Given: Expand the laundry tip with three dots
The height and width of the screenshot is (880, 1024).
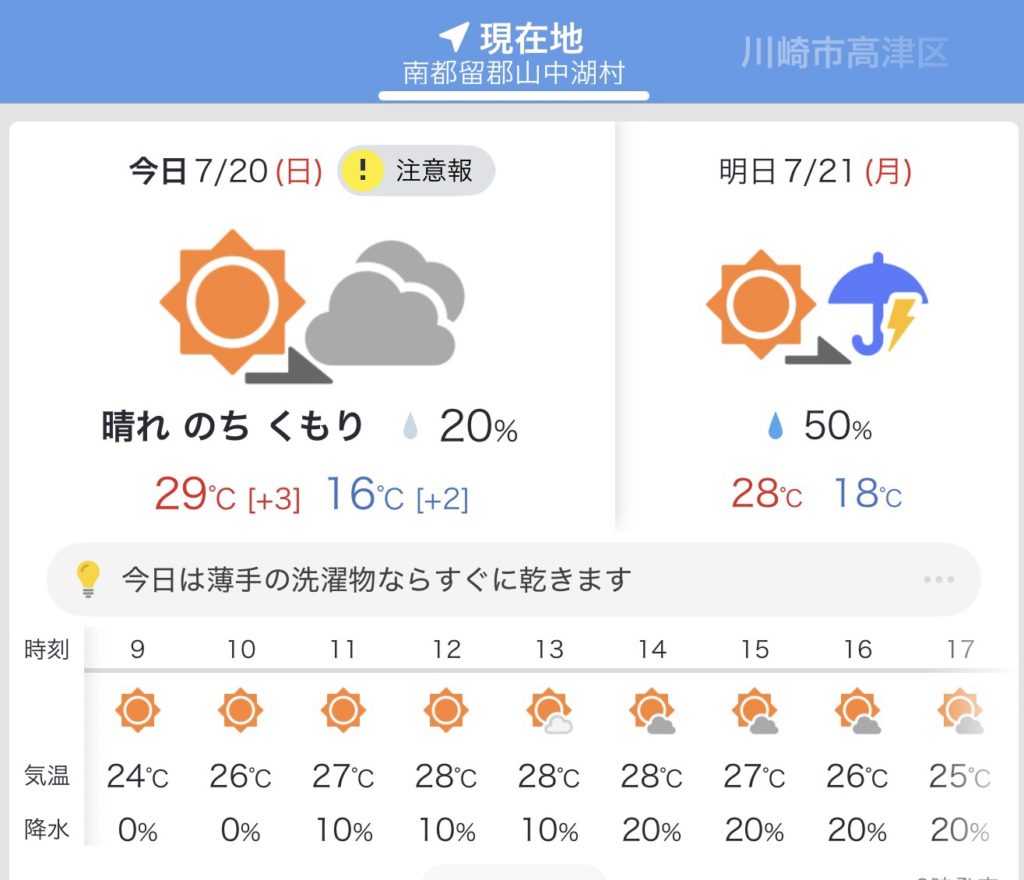Looking at the screenshot, I should [939, 579].
